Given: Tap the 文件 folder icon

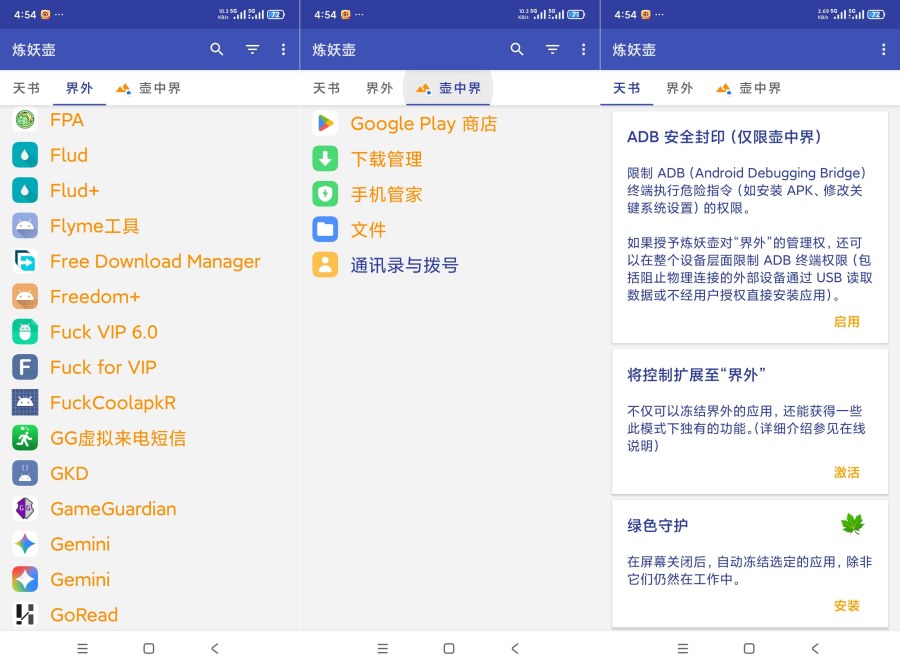Looking at the screenshot, I should (325, 230).
